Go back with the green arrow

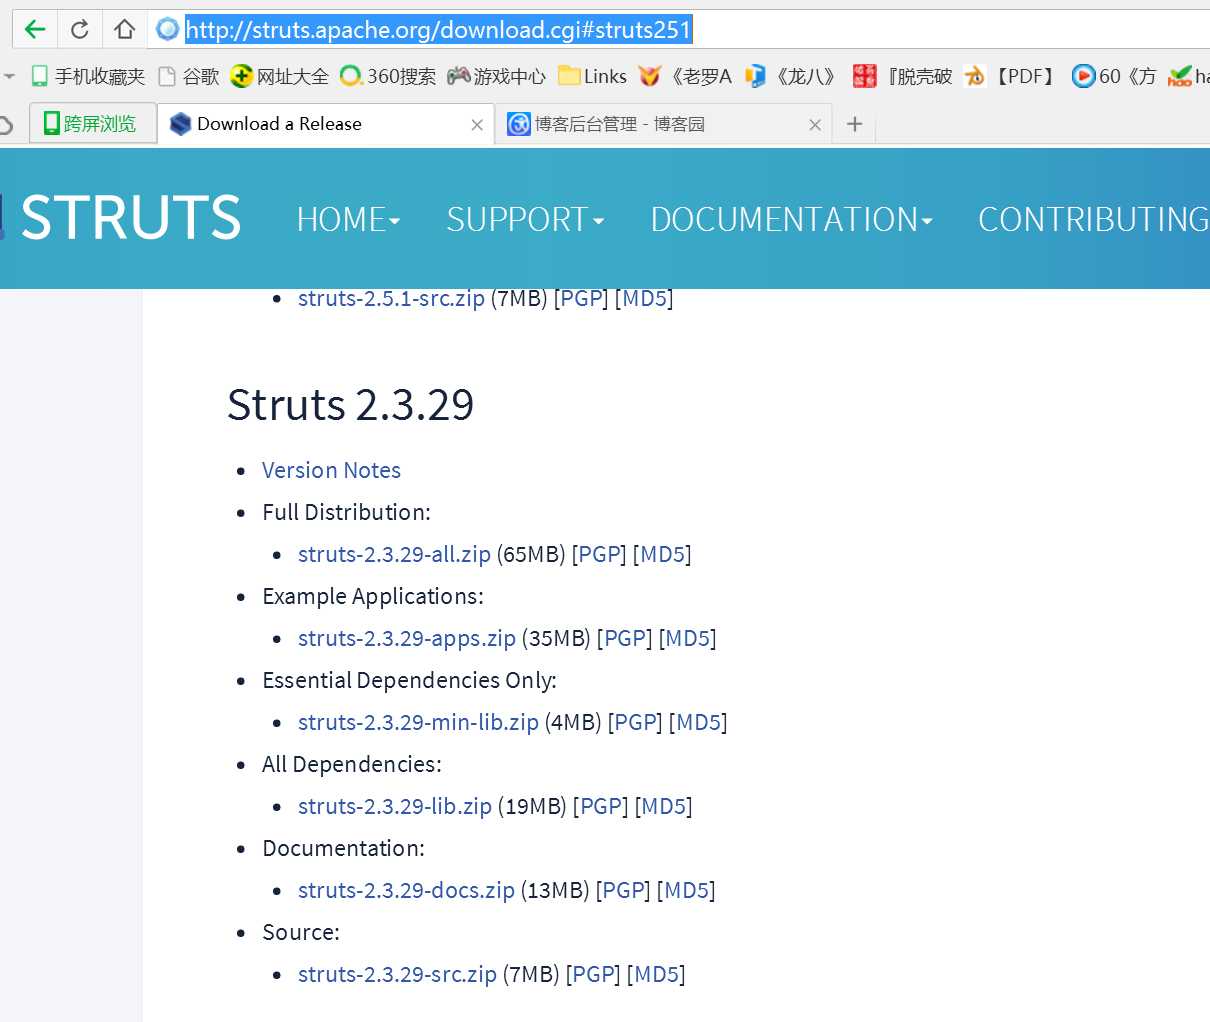coord(35,29)
